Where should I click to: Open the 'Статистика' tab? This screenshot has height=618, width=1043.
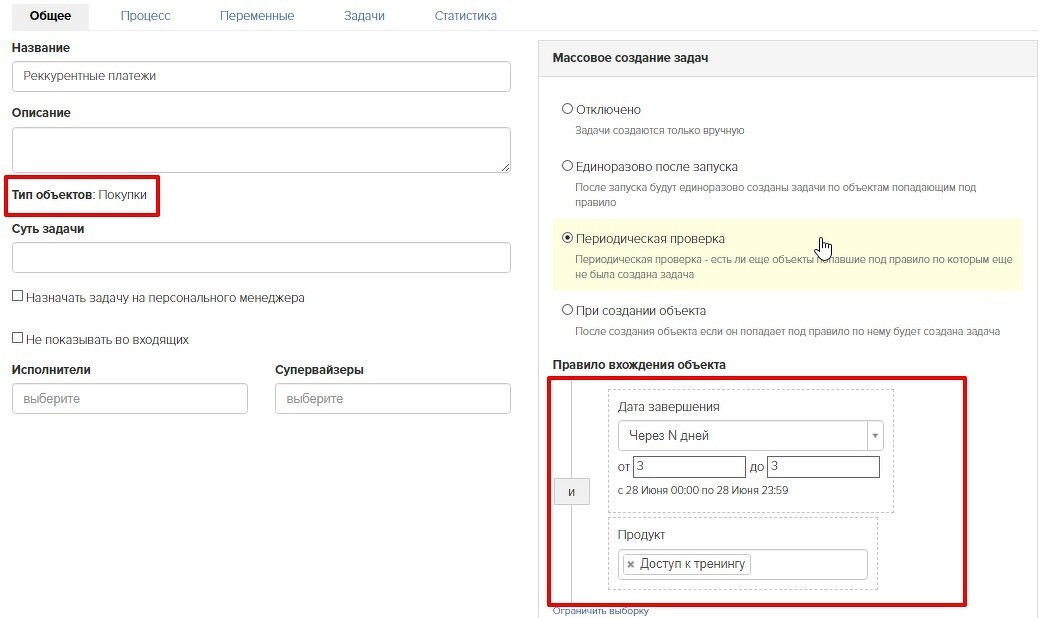466,15
